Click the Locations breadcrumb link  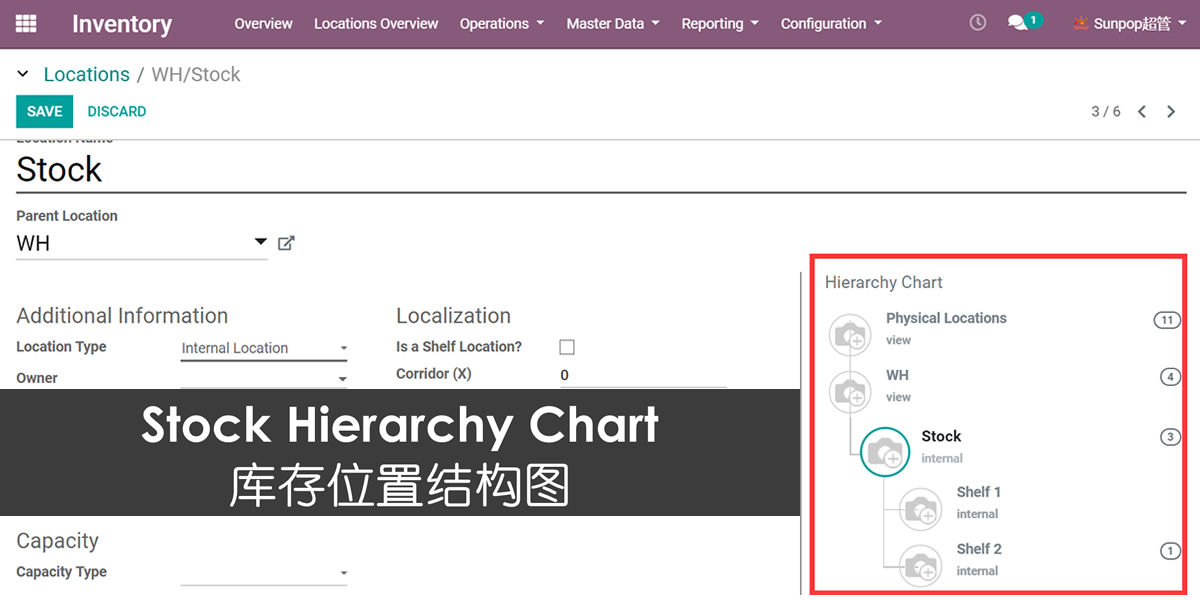(86, 75)
